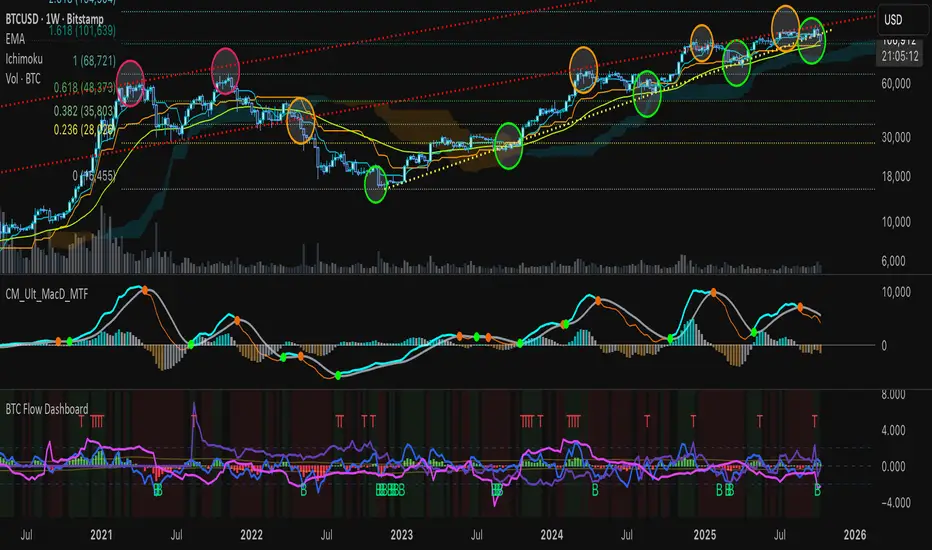Viewport: 932px width, 550px height.
Task: Click the 6,000 price axis label
Action: [893, 261]
